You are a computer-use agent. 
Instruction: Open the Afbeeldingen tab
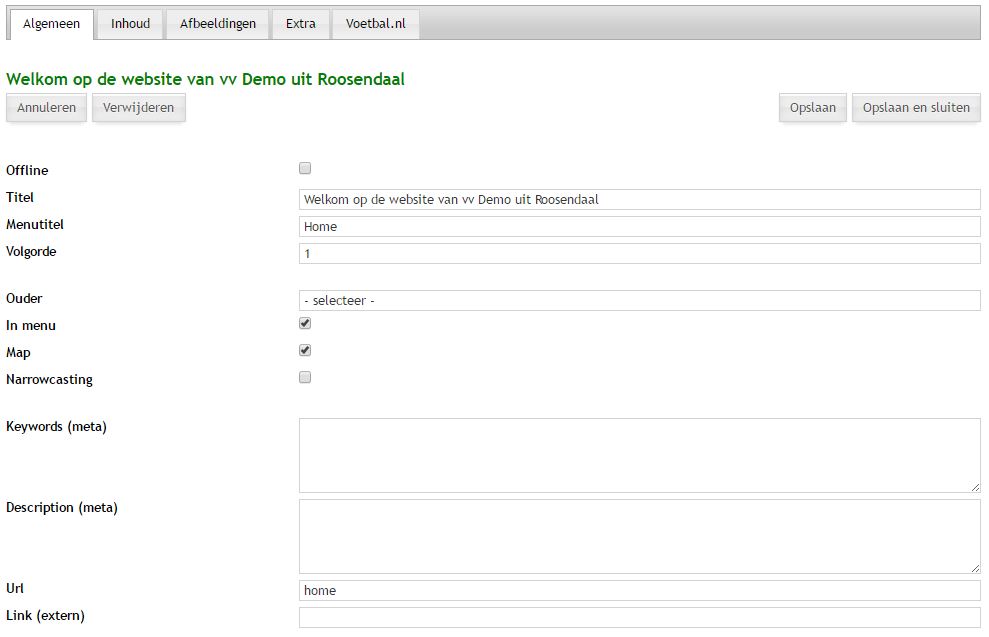(x=218, y=24)
